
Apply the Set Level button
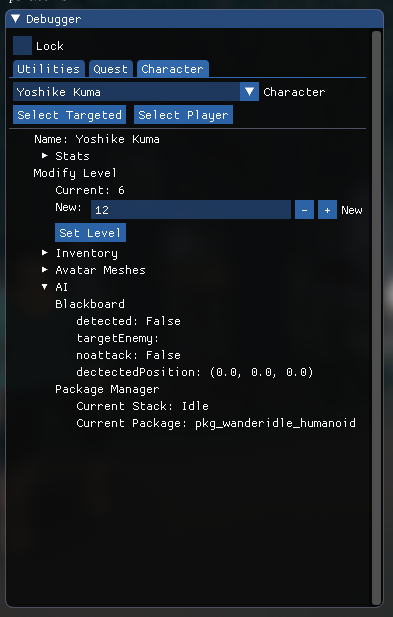[90, 233]
